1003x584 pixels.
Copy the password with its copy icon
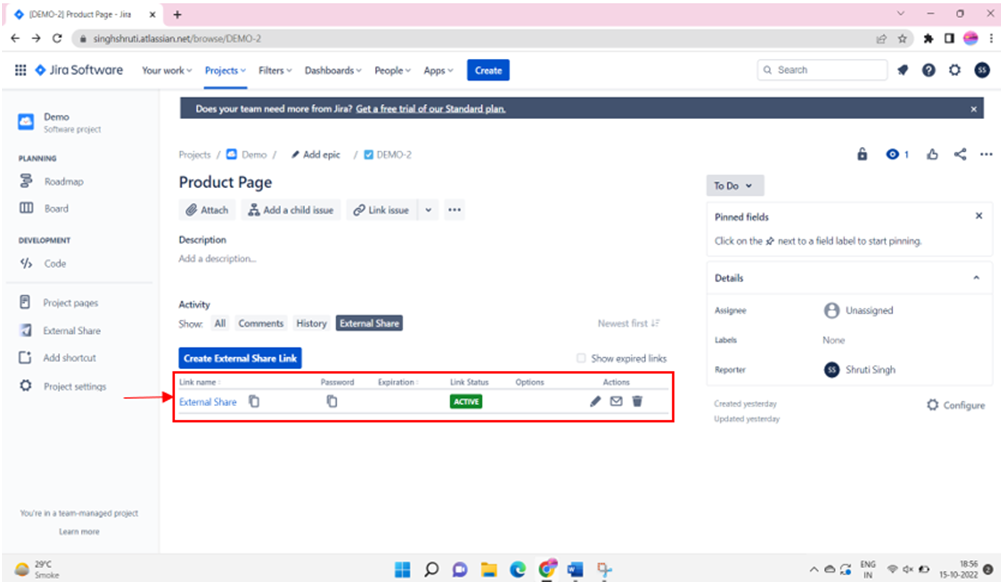click(333, 401)
